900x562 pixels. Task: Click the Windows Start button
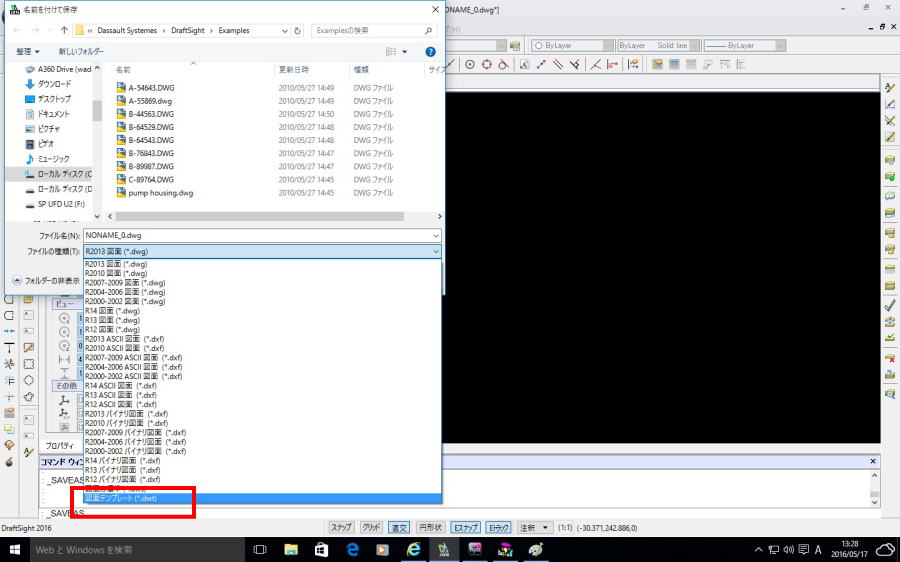pos(15,549)
